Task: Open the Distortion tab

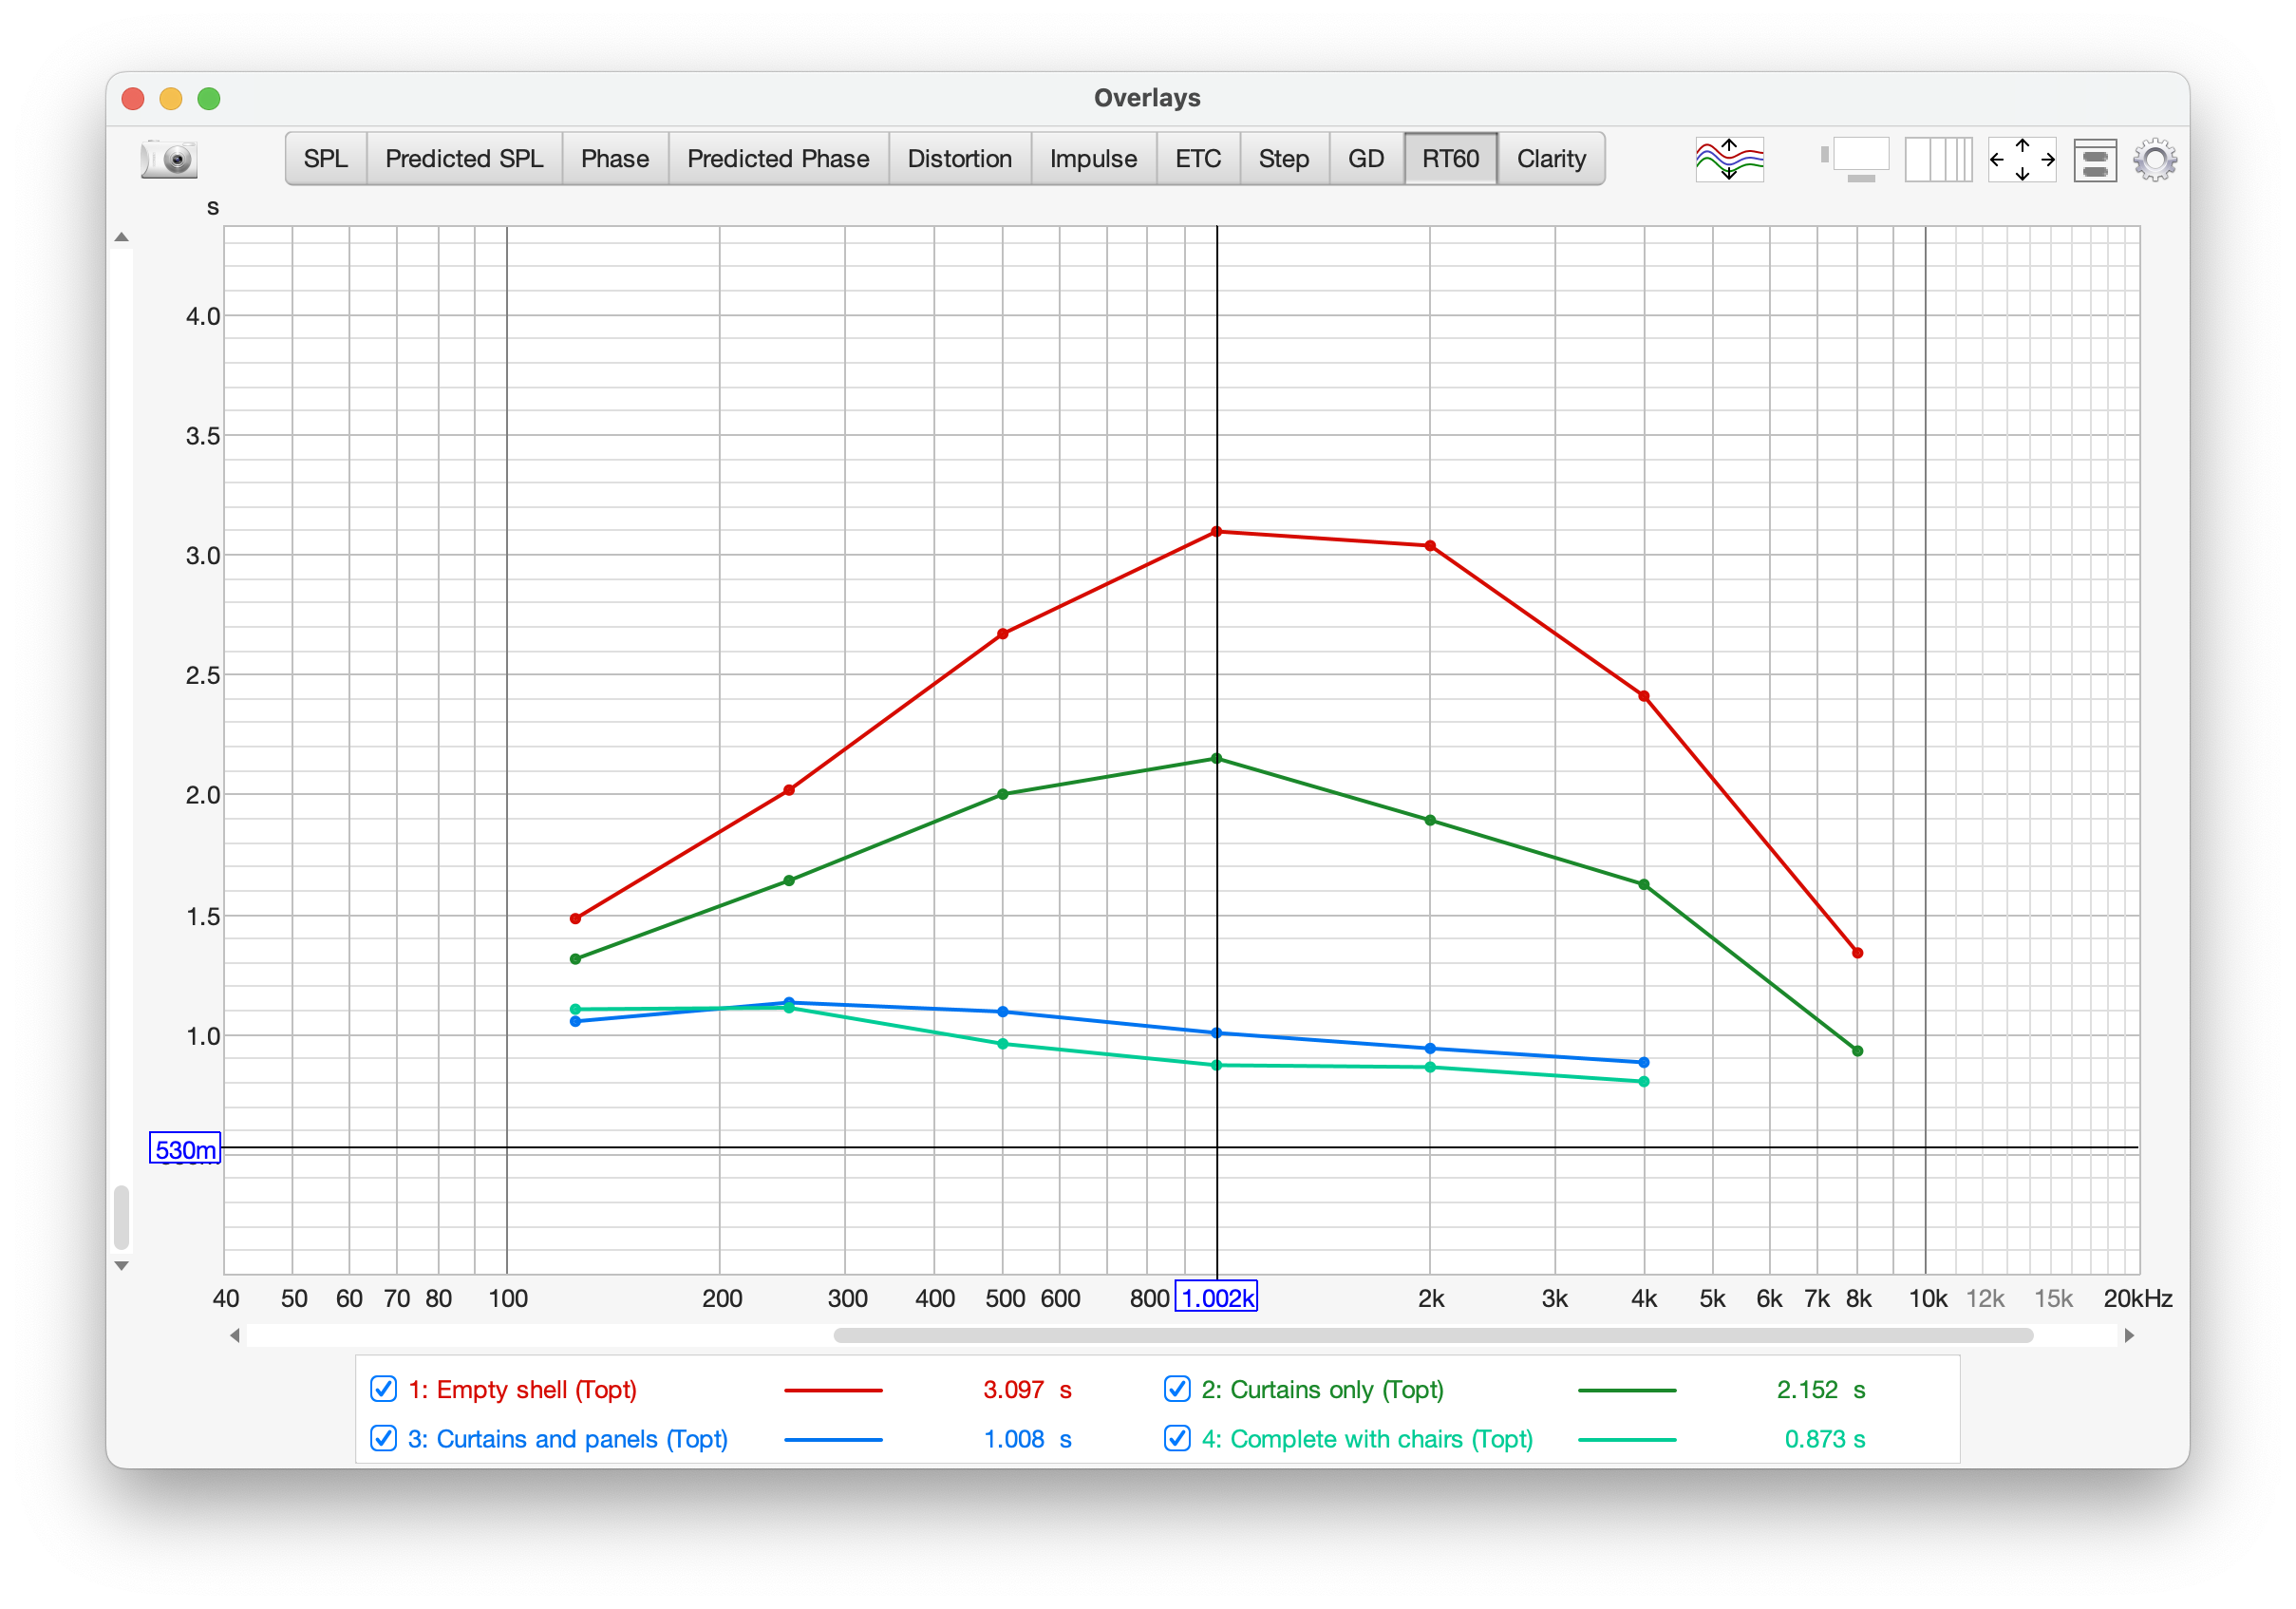Action: pyautogui.click(x=959, y=159)
